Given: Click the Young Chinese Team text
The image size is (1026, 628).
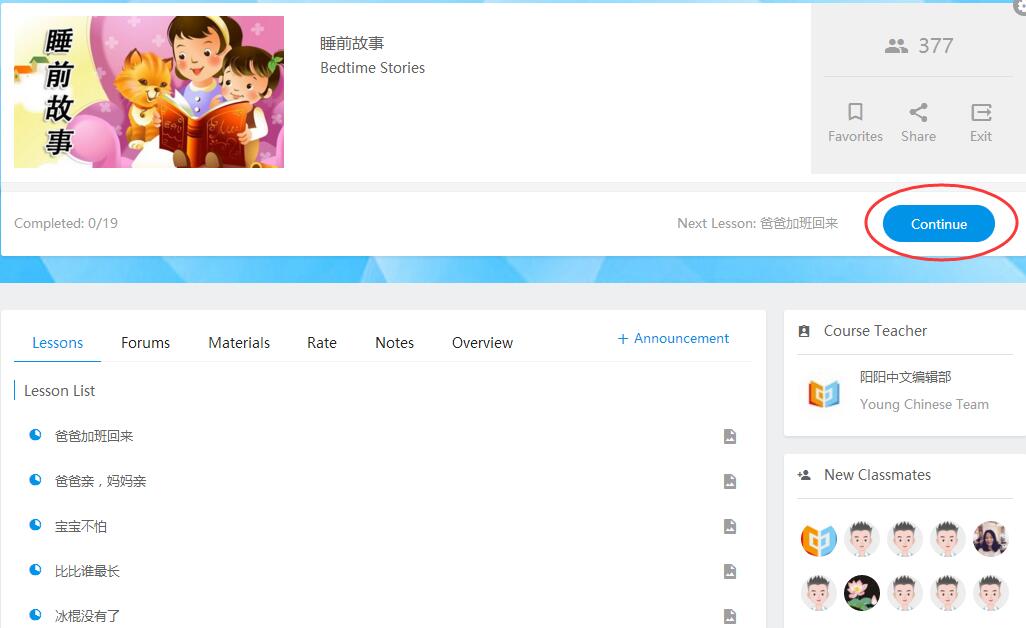Looking at the screenshot, I should (924, 404).
